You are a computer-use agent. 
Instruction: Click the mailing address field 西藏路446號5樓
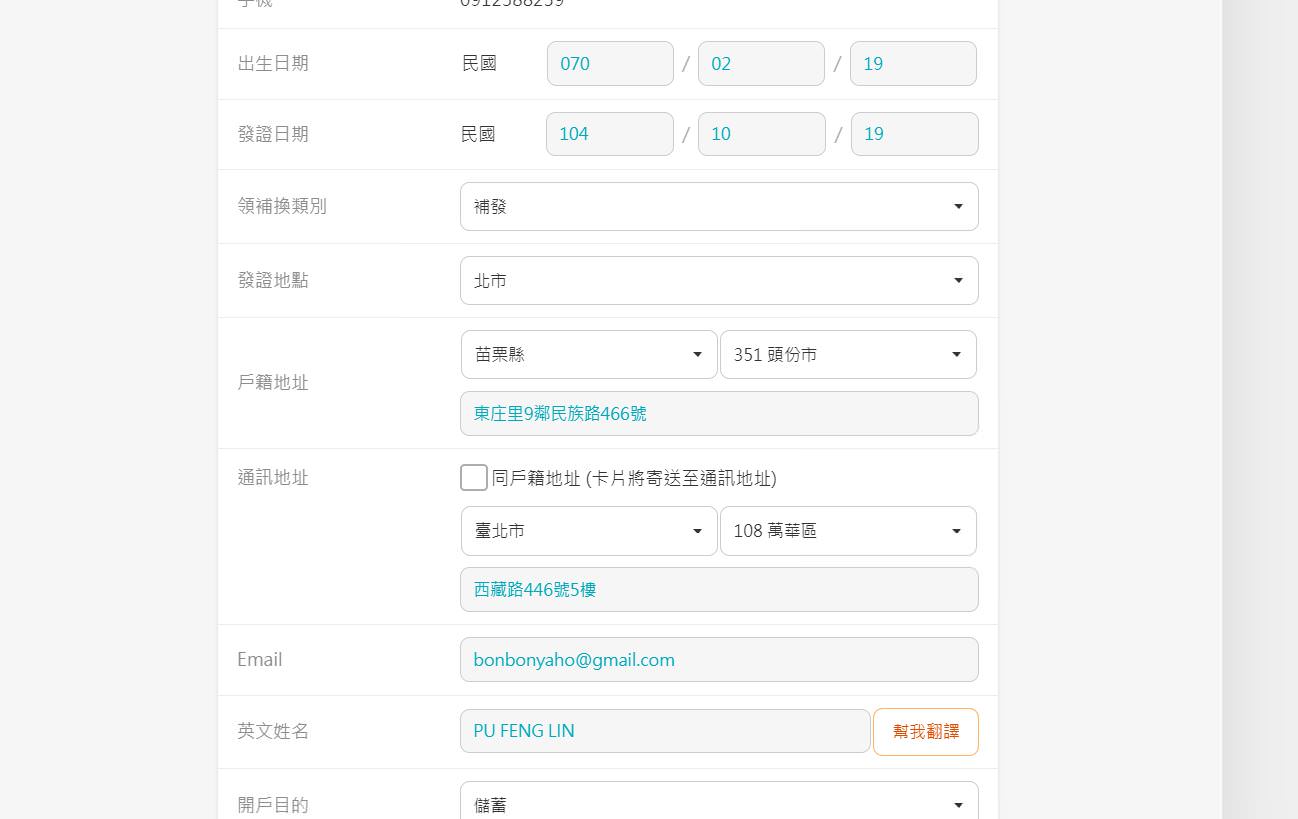(718, 590)
